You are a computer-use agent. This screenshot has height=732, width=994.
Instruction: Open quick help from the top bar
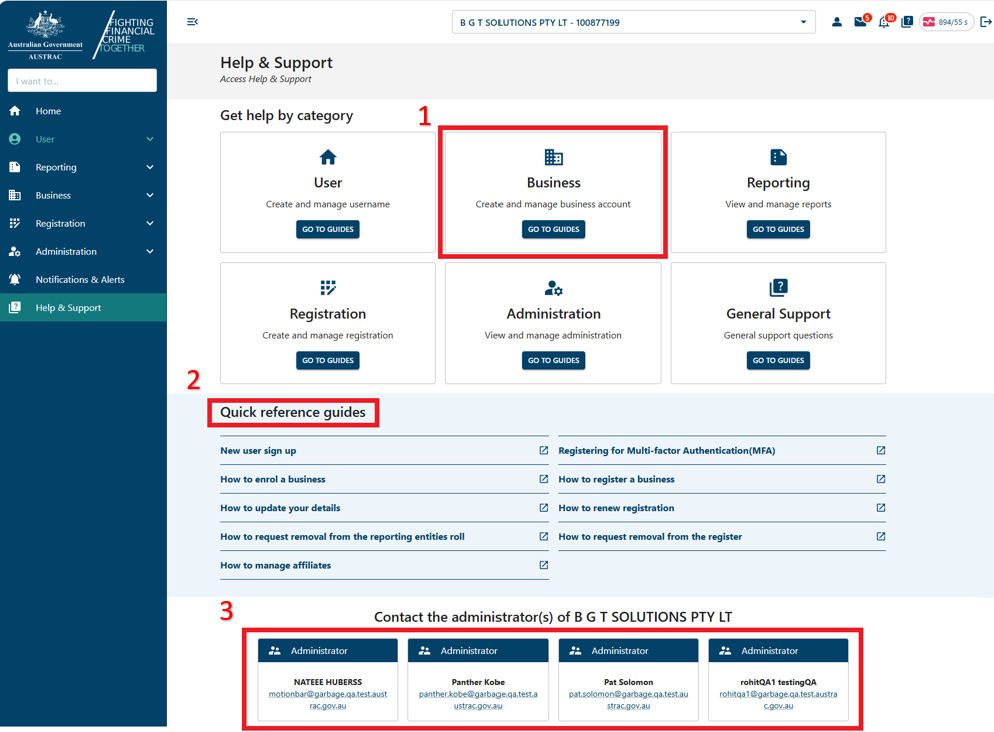(x=908, y=20)
